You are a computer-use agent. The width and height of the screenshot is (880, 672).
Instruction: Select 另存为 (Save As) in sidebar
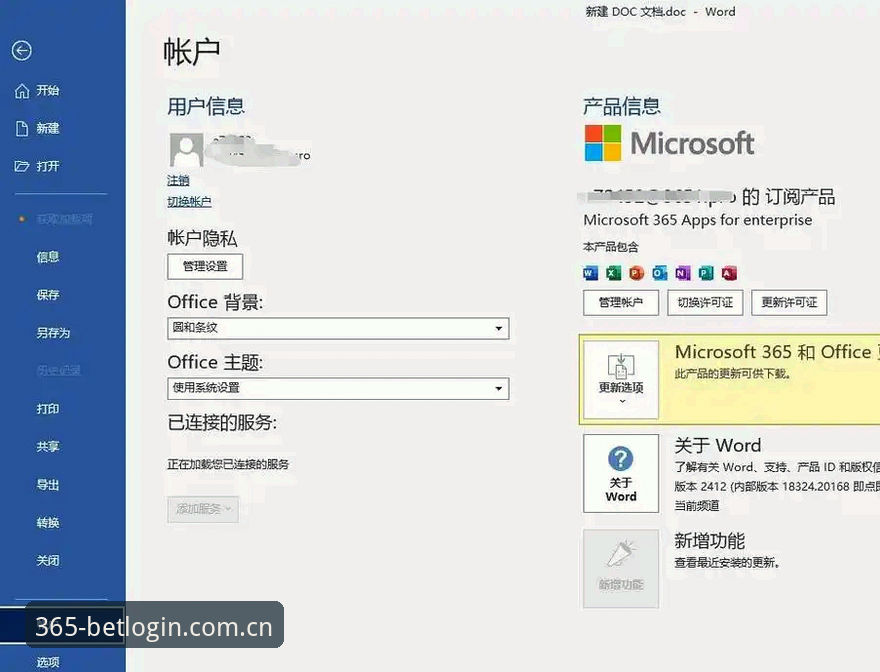53,333
